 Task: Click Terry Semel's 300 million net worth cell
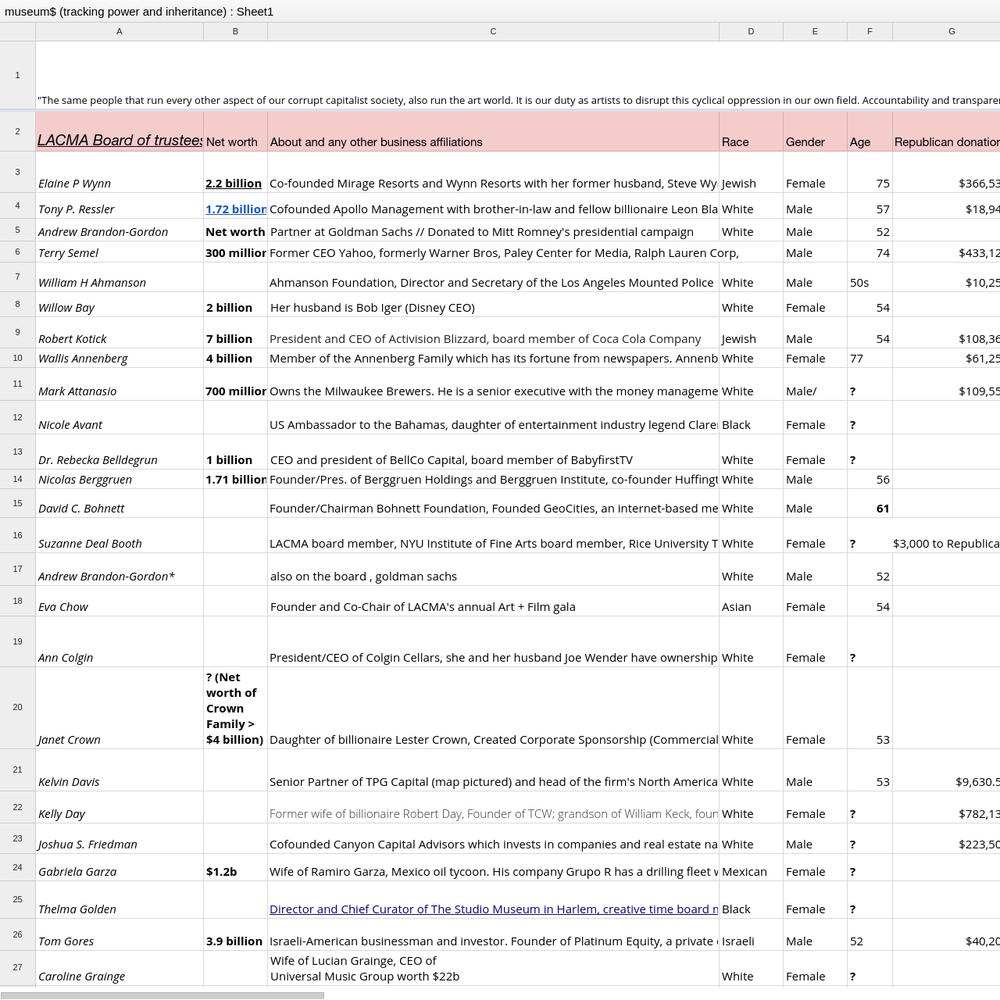pyautogui.click(x=235, y=252)
